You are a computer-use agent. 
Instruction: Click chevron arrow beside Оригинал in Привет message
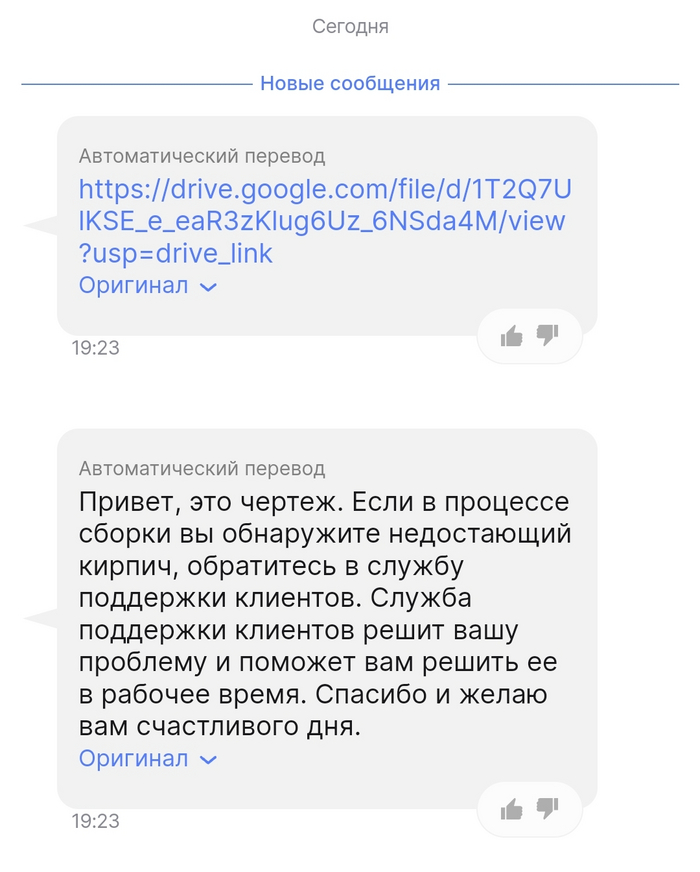coord(208,760)
